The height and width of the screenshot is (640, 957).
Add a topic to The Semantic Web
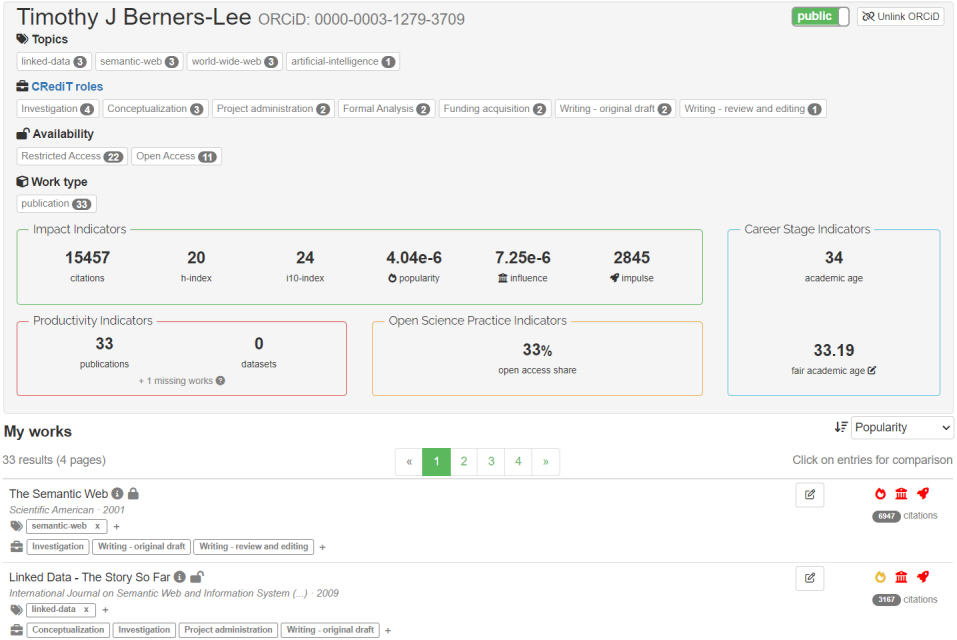tap(117, 527)
